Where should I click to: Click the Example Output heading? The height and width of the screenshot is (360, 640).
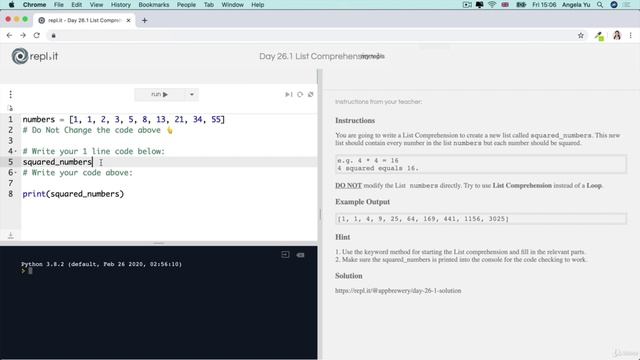point(362,202)
